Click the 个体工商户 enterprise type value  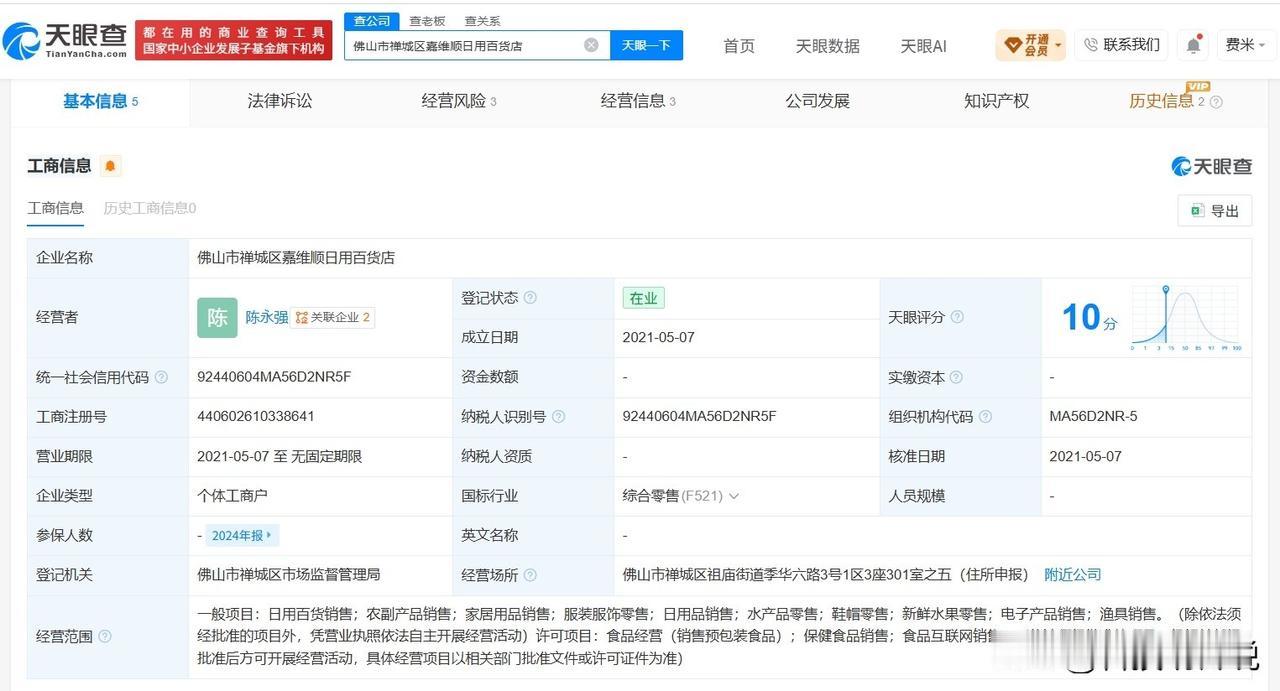point(232,495)
